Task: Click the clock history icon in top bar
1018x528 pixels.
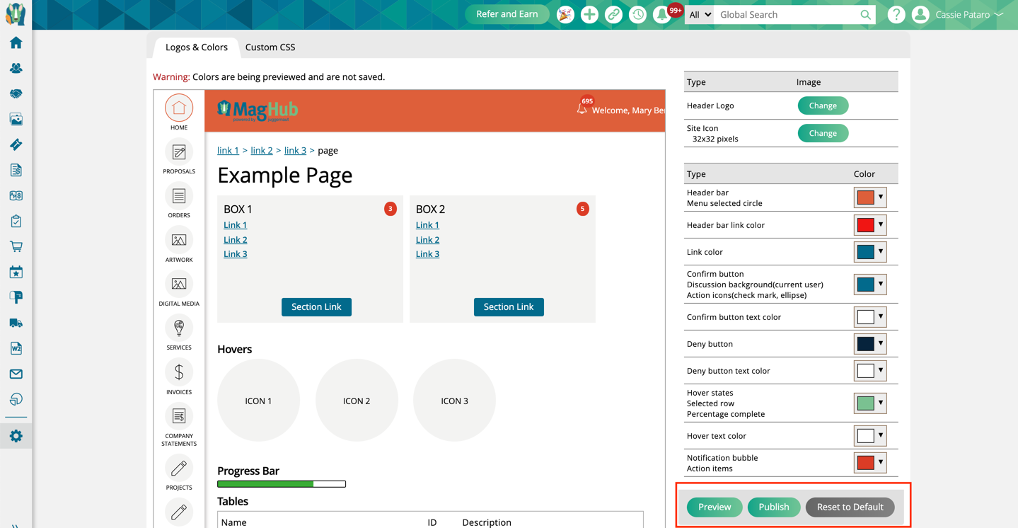Action: click(638, 15)
